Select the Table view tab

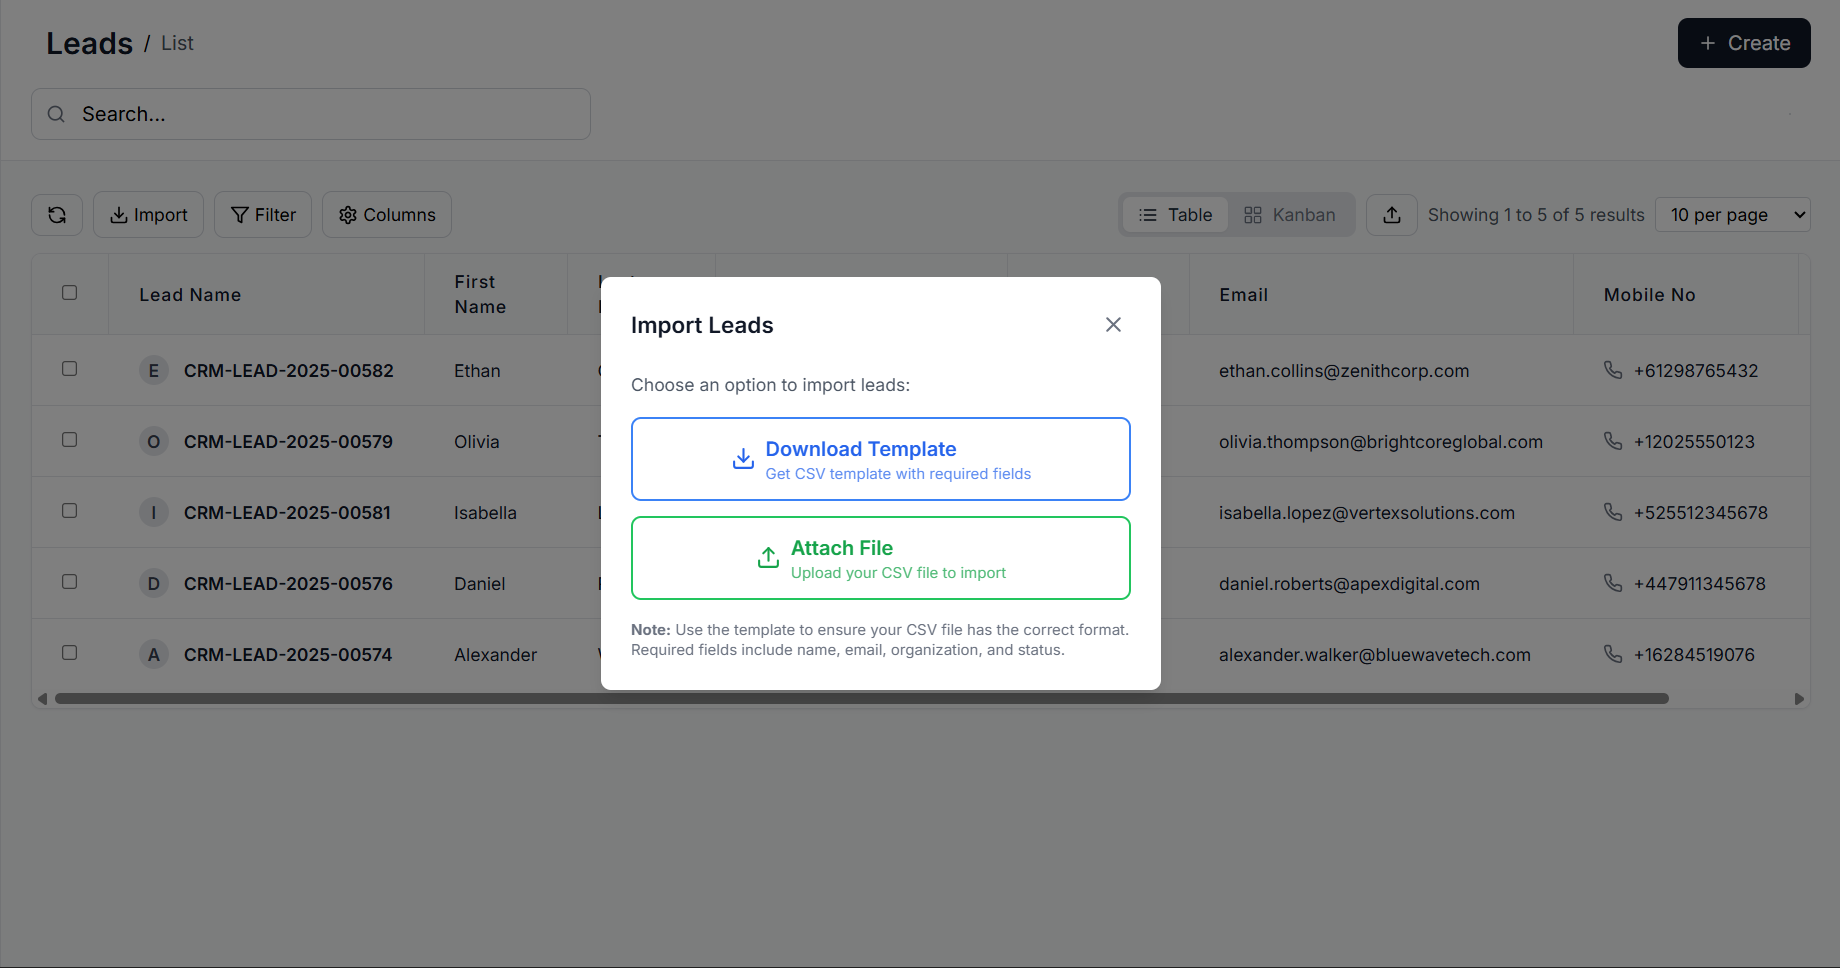[1175, 215]
